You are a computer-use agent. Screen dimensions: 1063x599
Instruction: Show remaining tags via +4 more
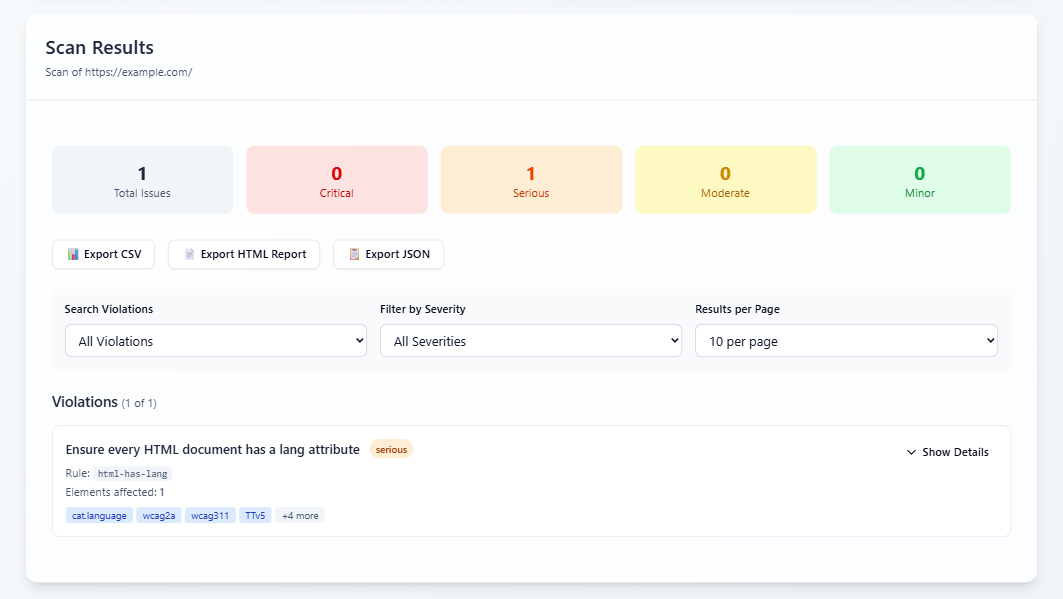click(x=300, y=516)
